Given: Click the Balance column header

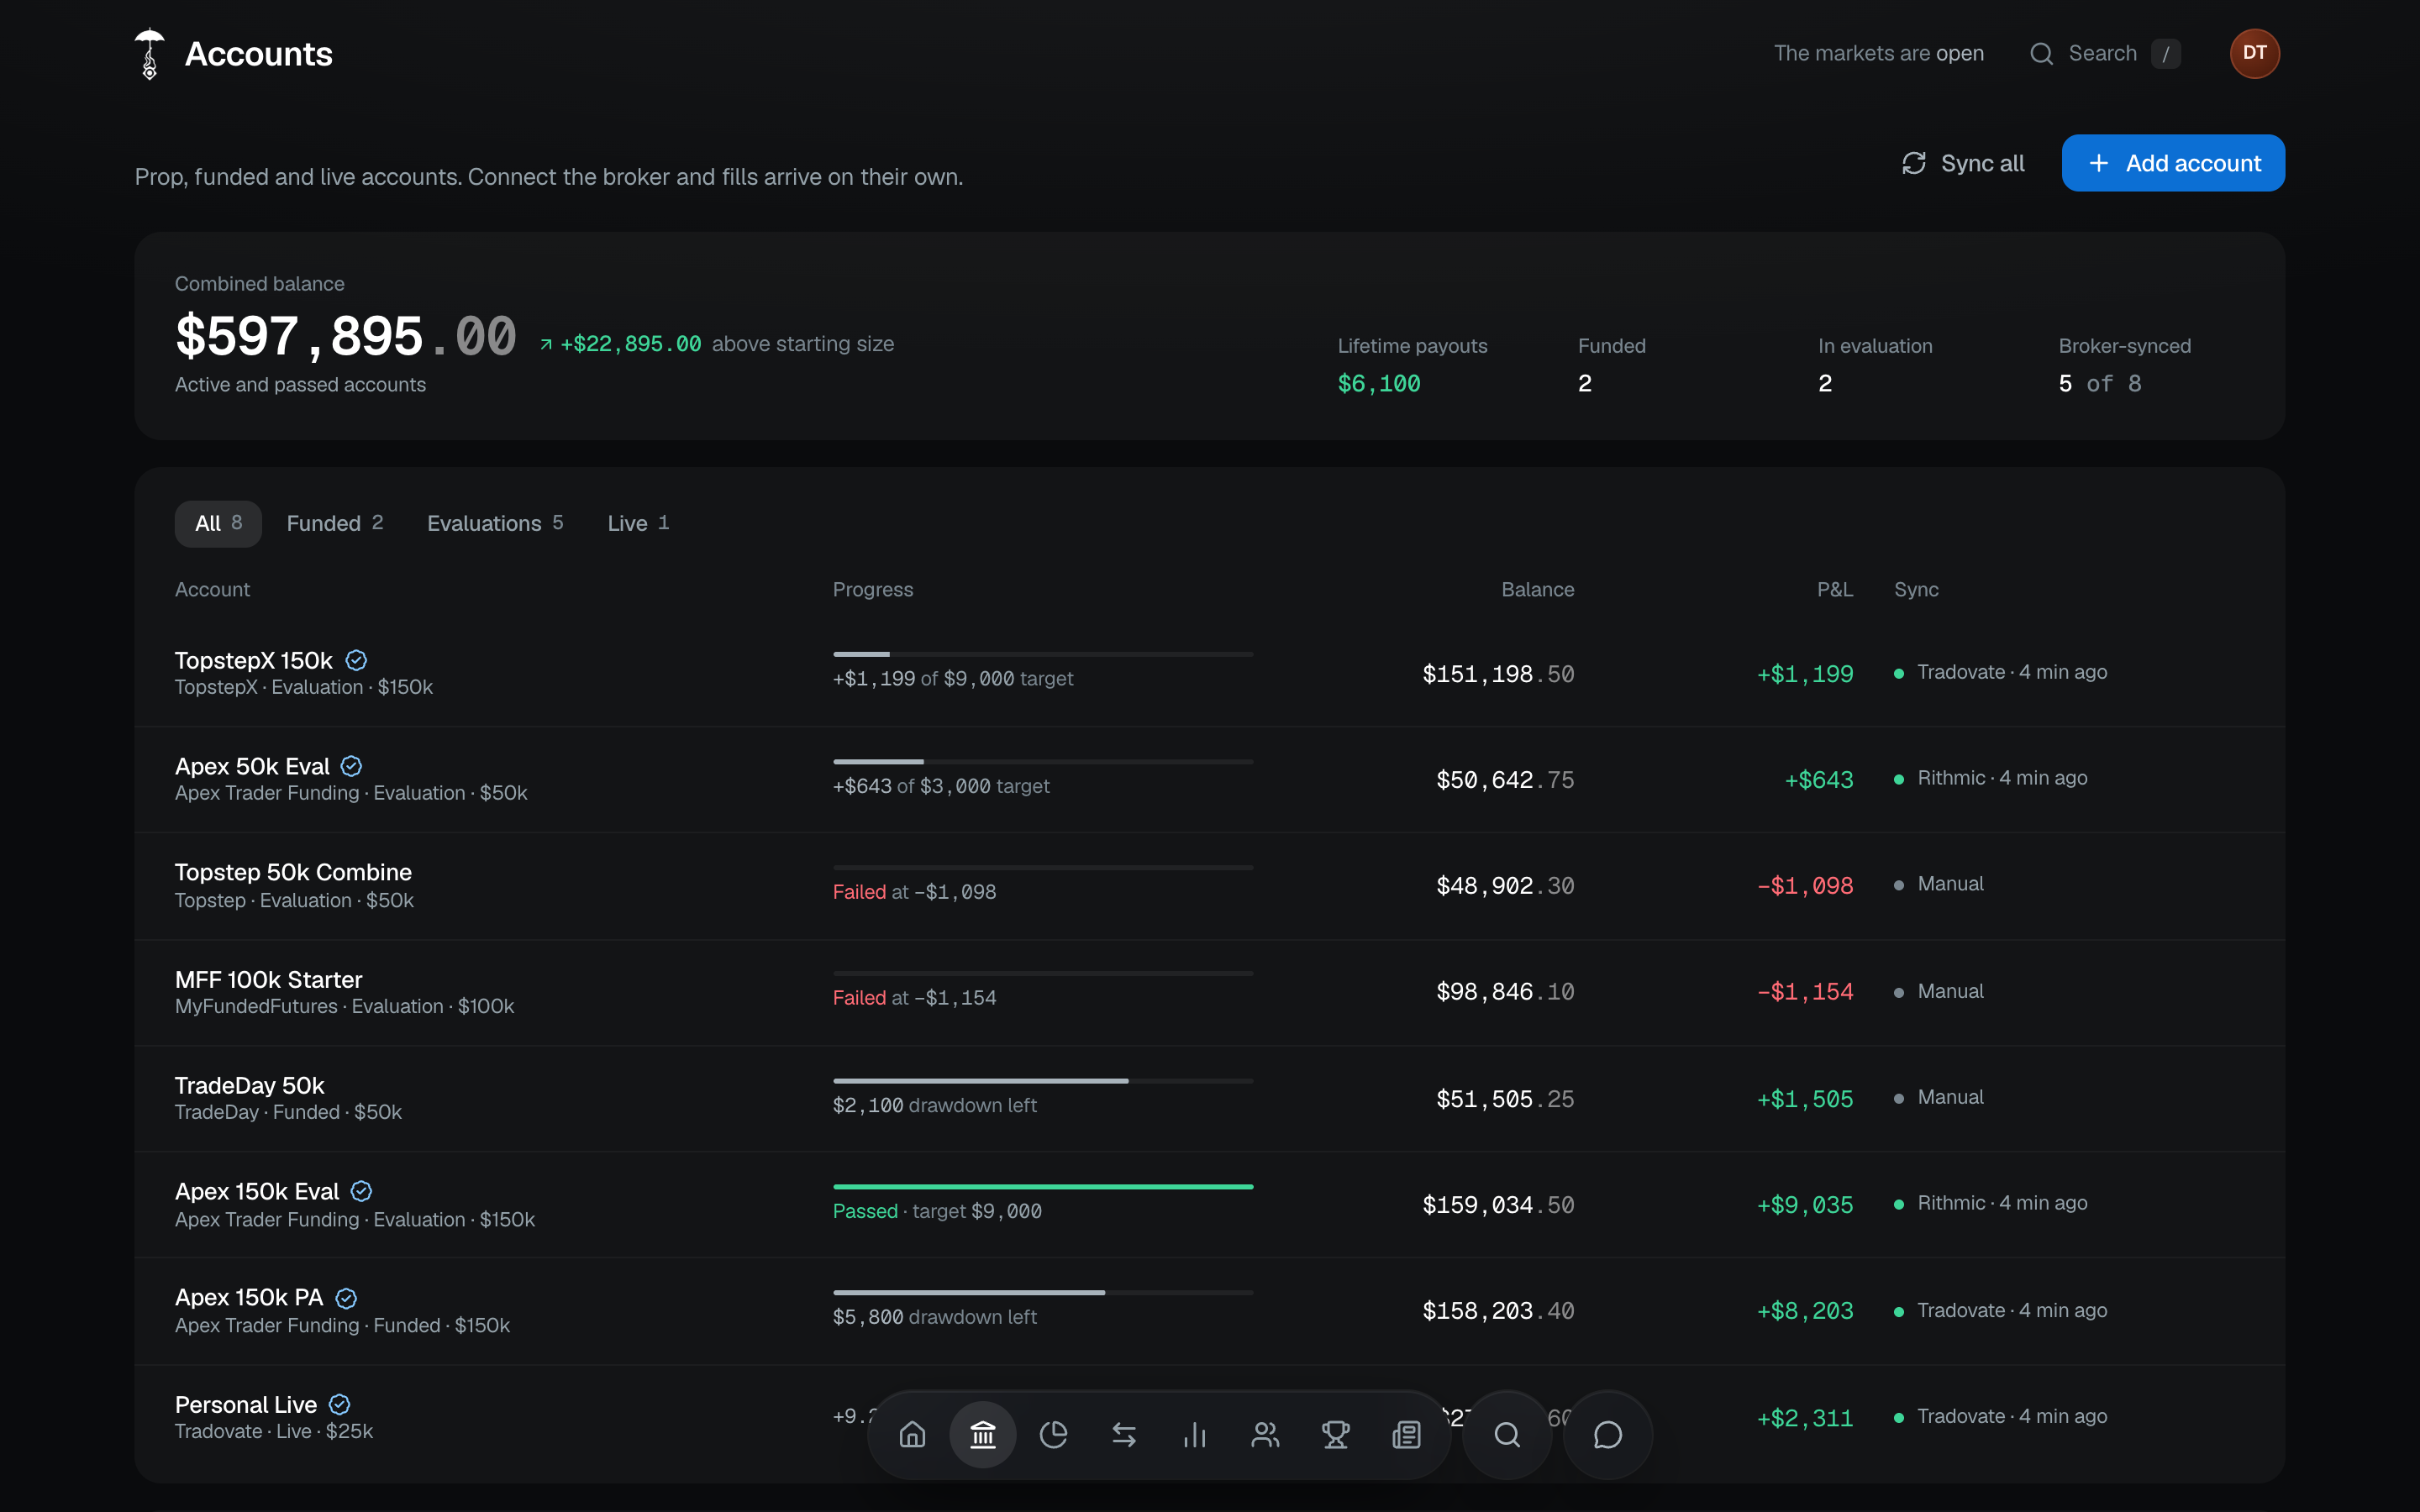Looking at the screenshot, I should [x=1537, y=590].
